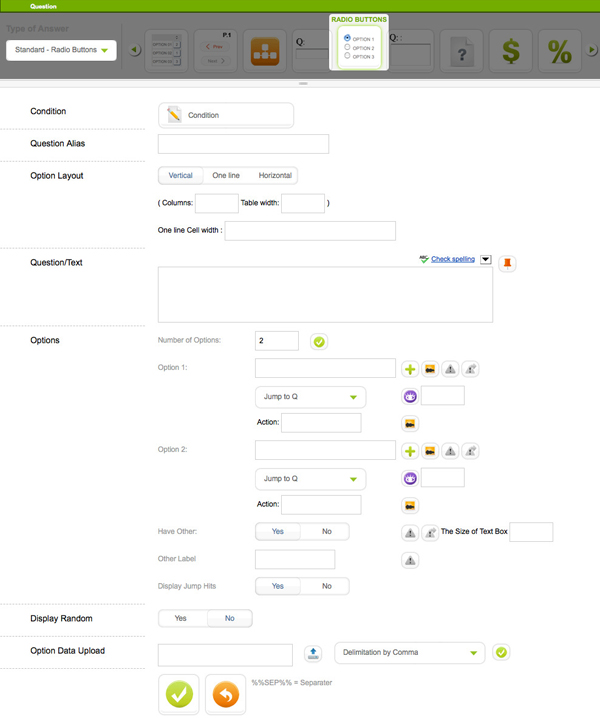Confirm number of options with green check
Image resolution: width=600 pixels, height=718 pixels.
point(319,342)
